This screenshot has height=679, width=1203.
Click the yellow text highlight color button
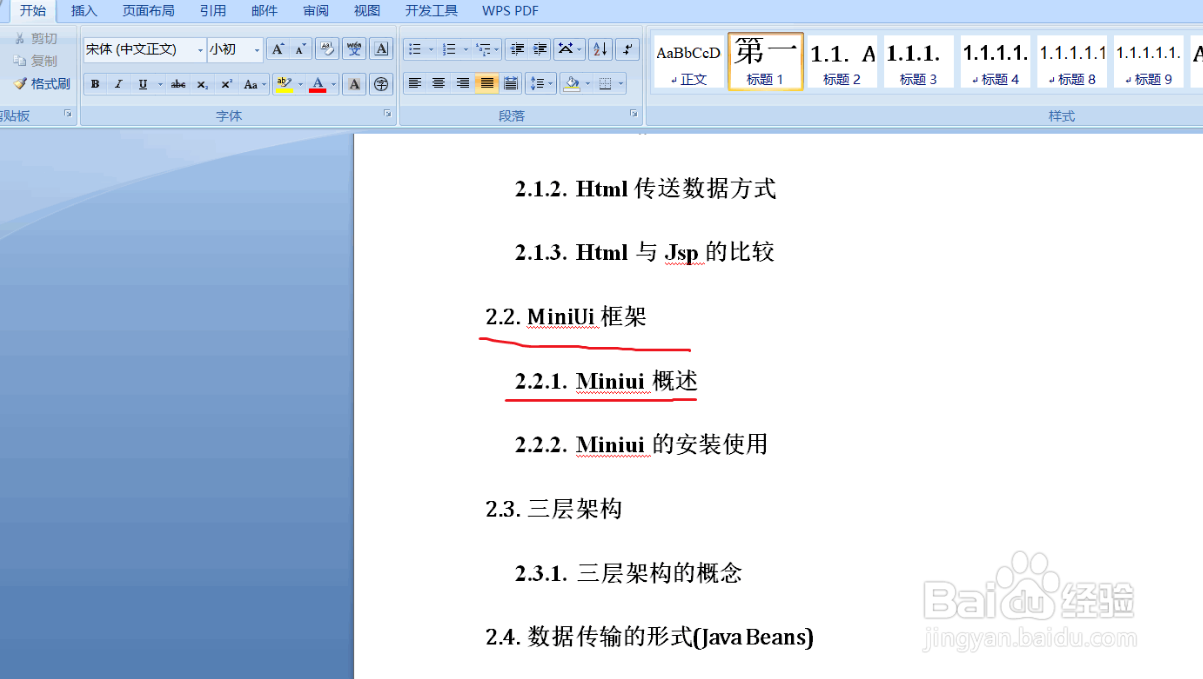[284, 84]
